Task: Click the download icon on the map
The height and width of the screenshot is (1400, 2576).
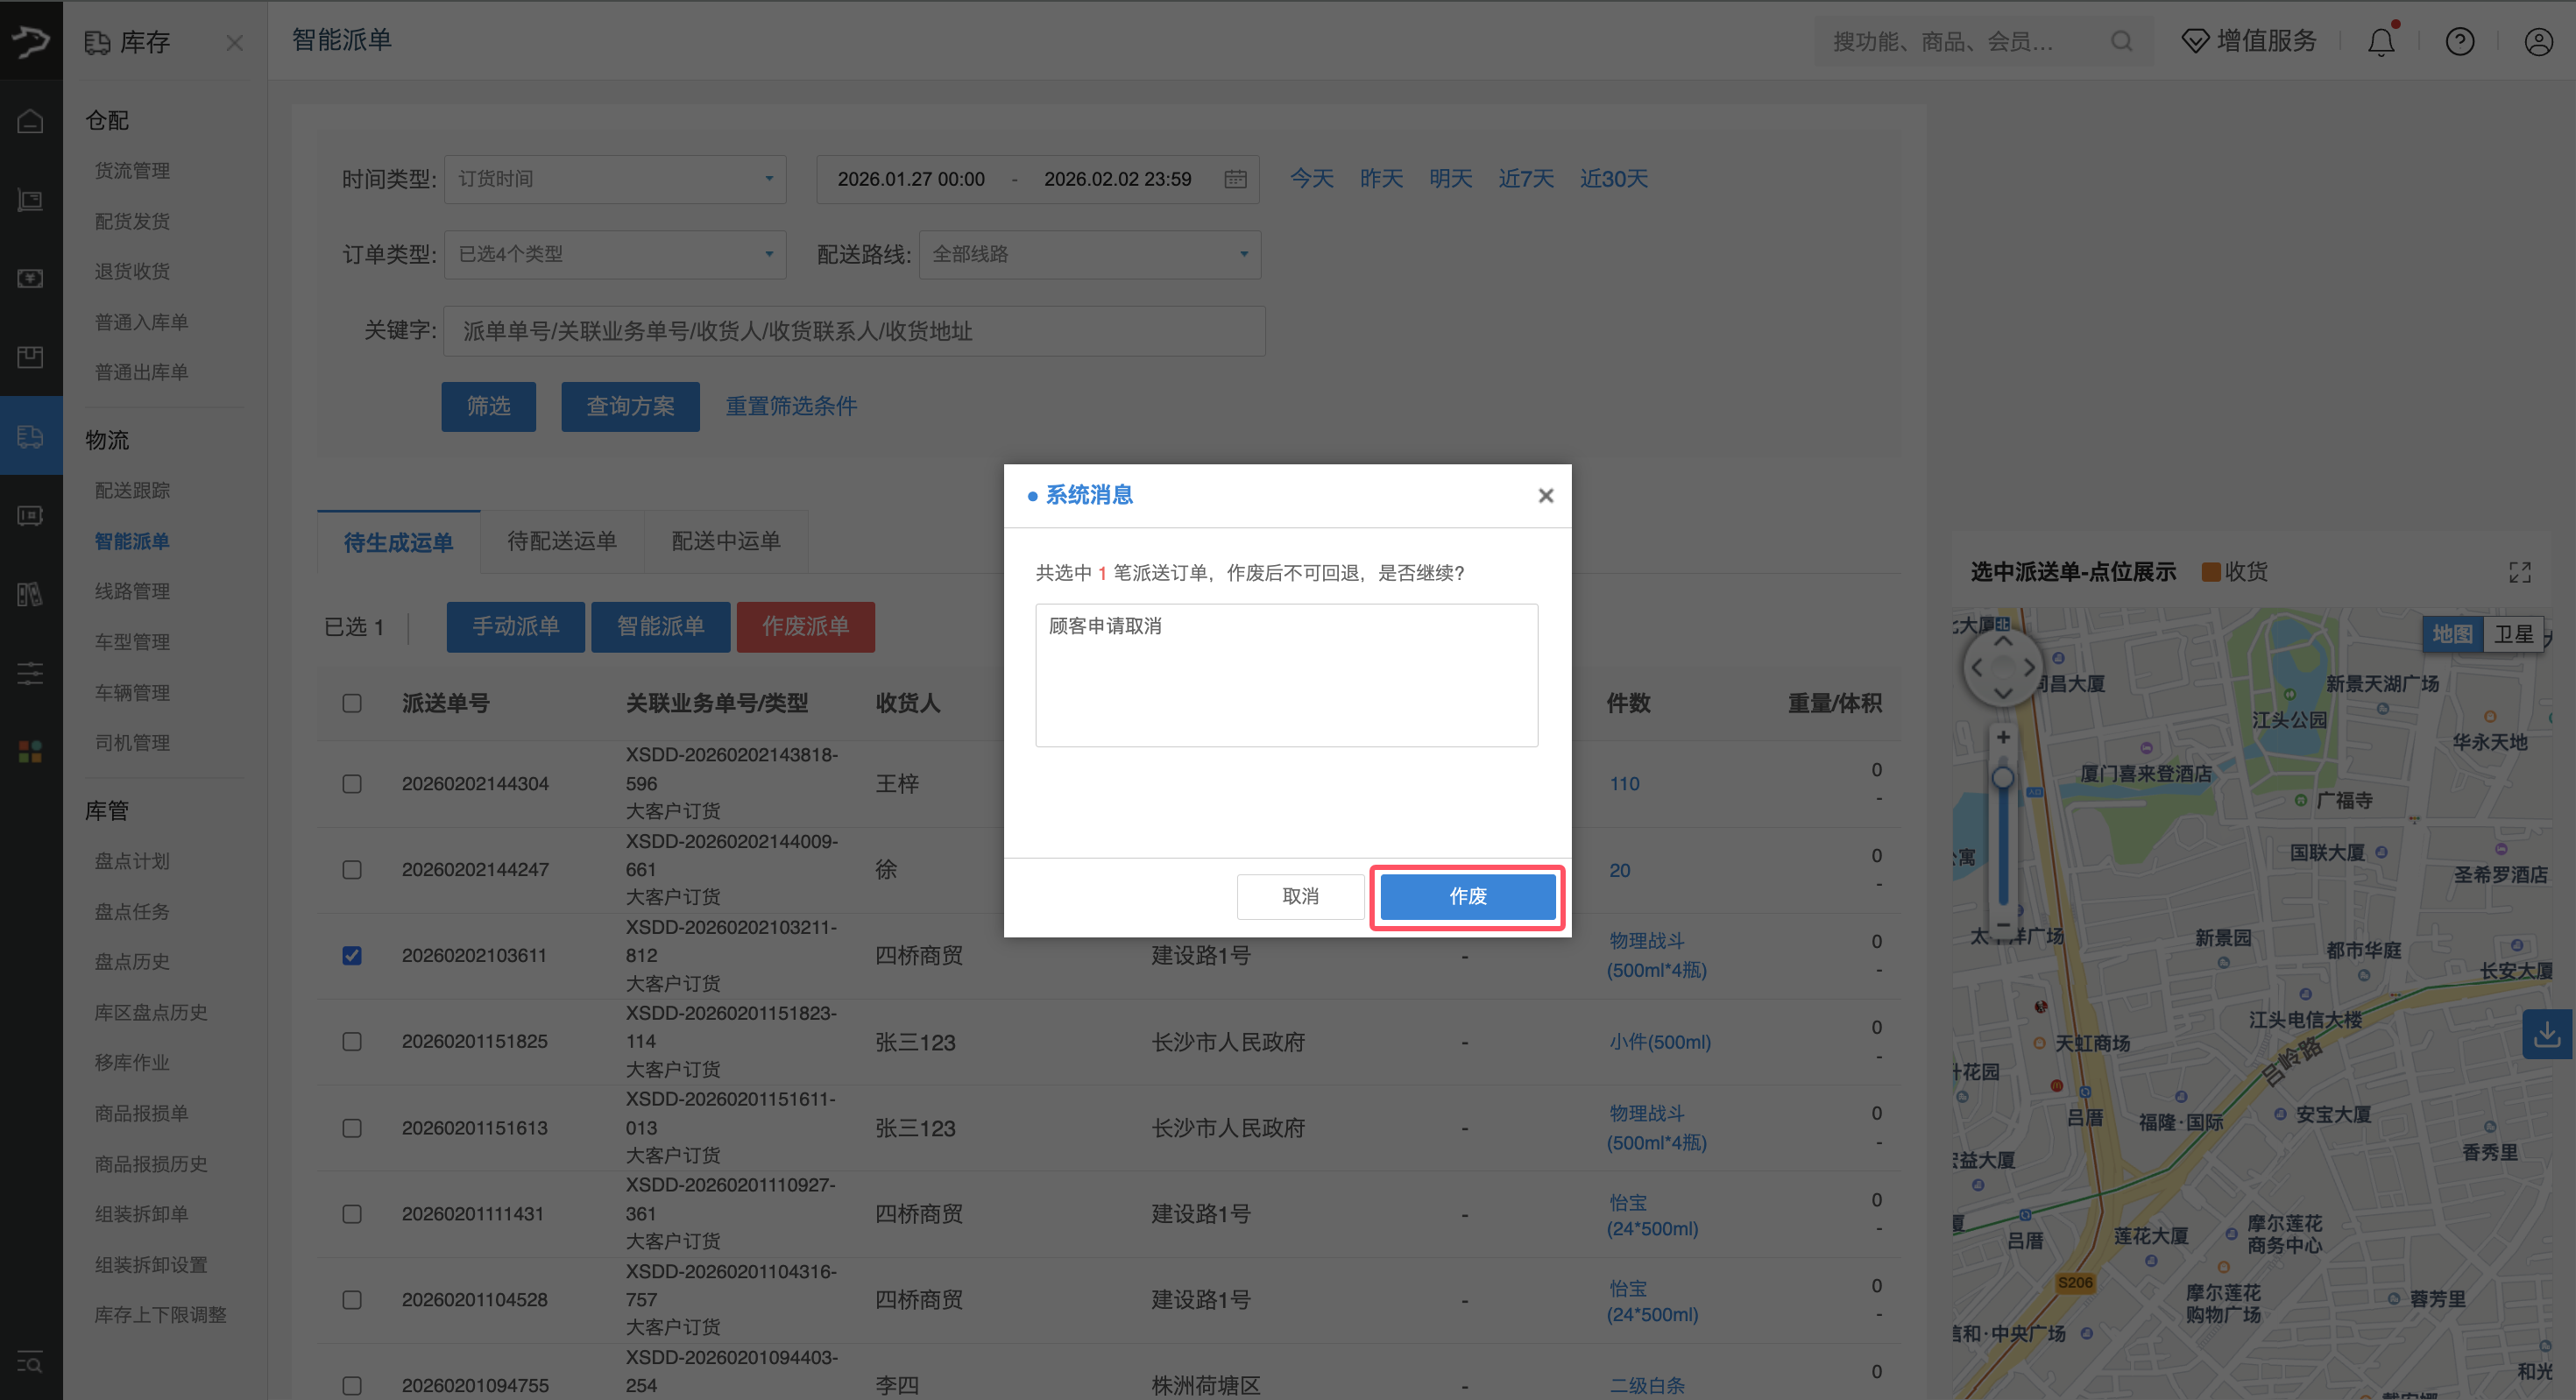Action: point(2547,1034)
